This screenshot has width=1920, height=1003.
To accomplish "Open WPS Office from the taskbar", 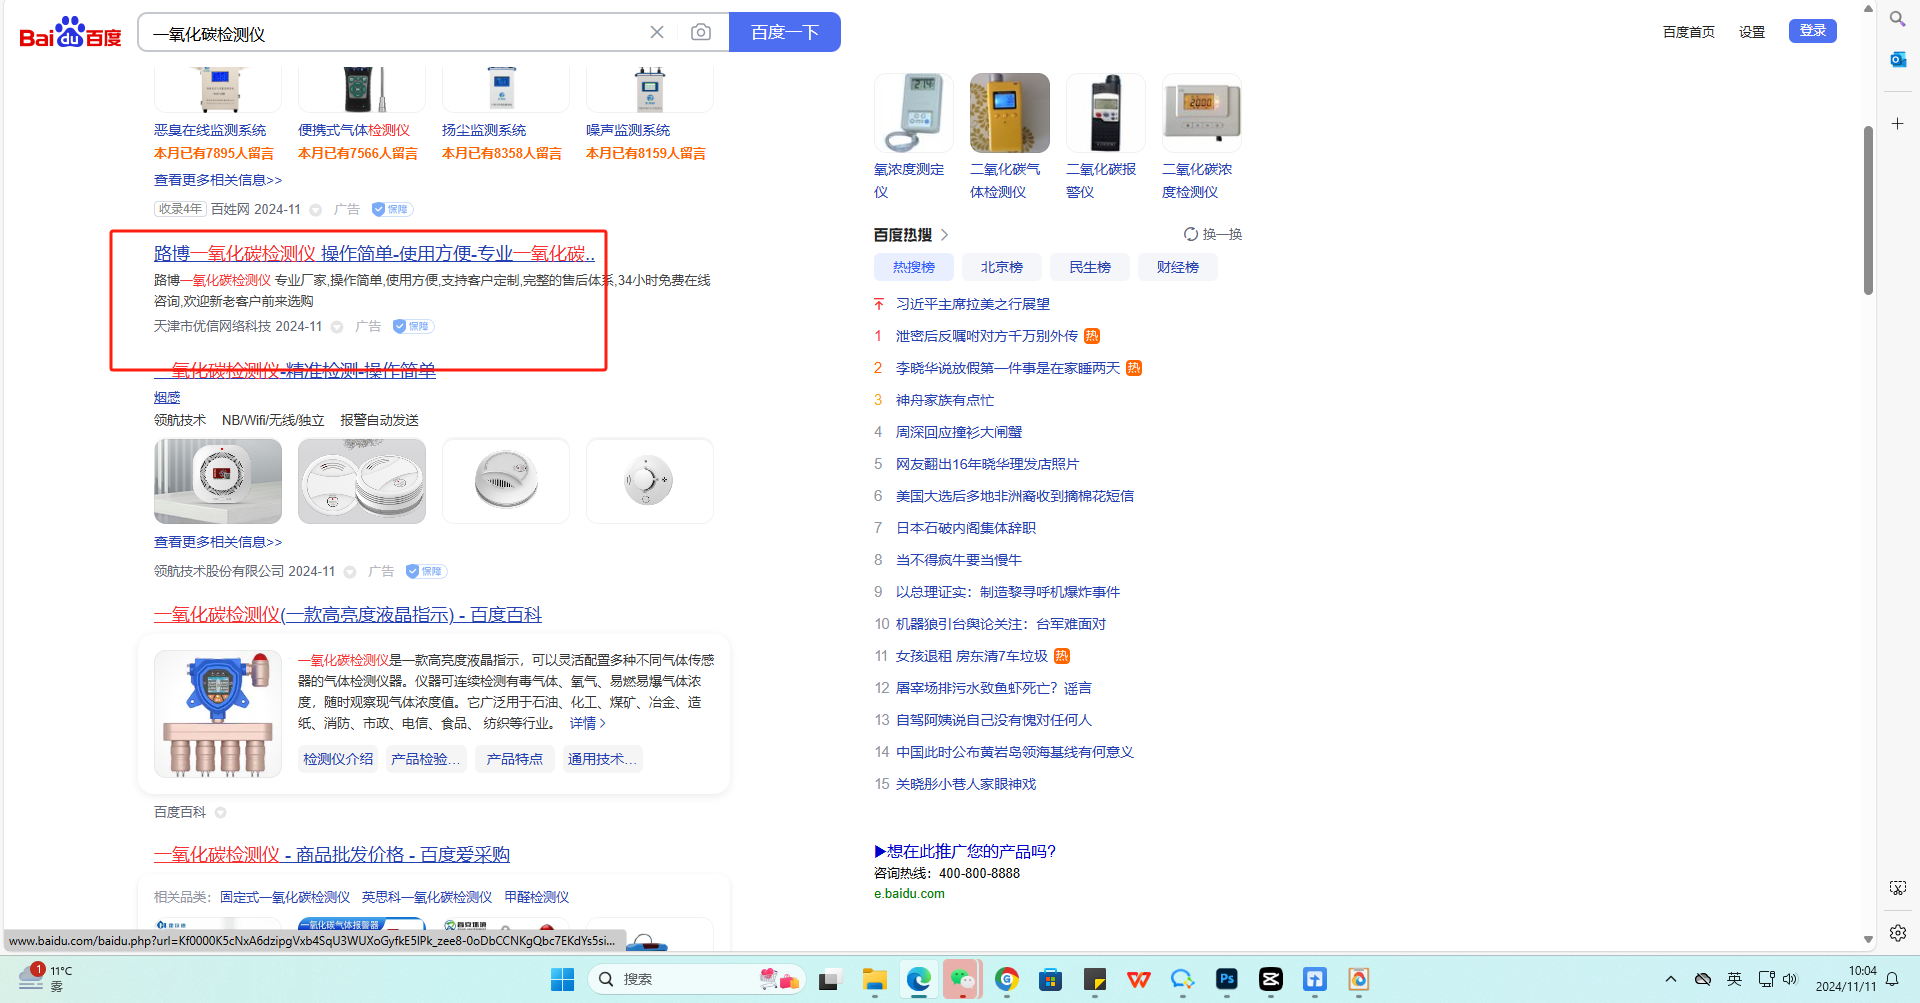I will (1139, 979).
